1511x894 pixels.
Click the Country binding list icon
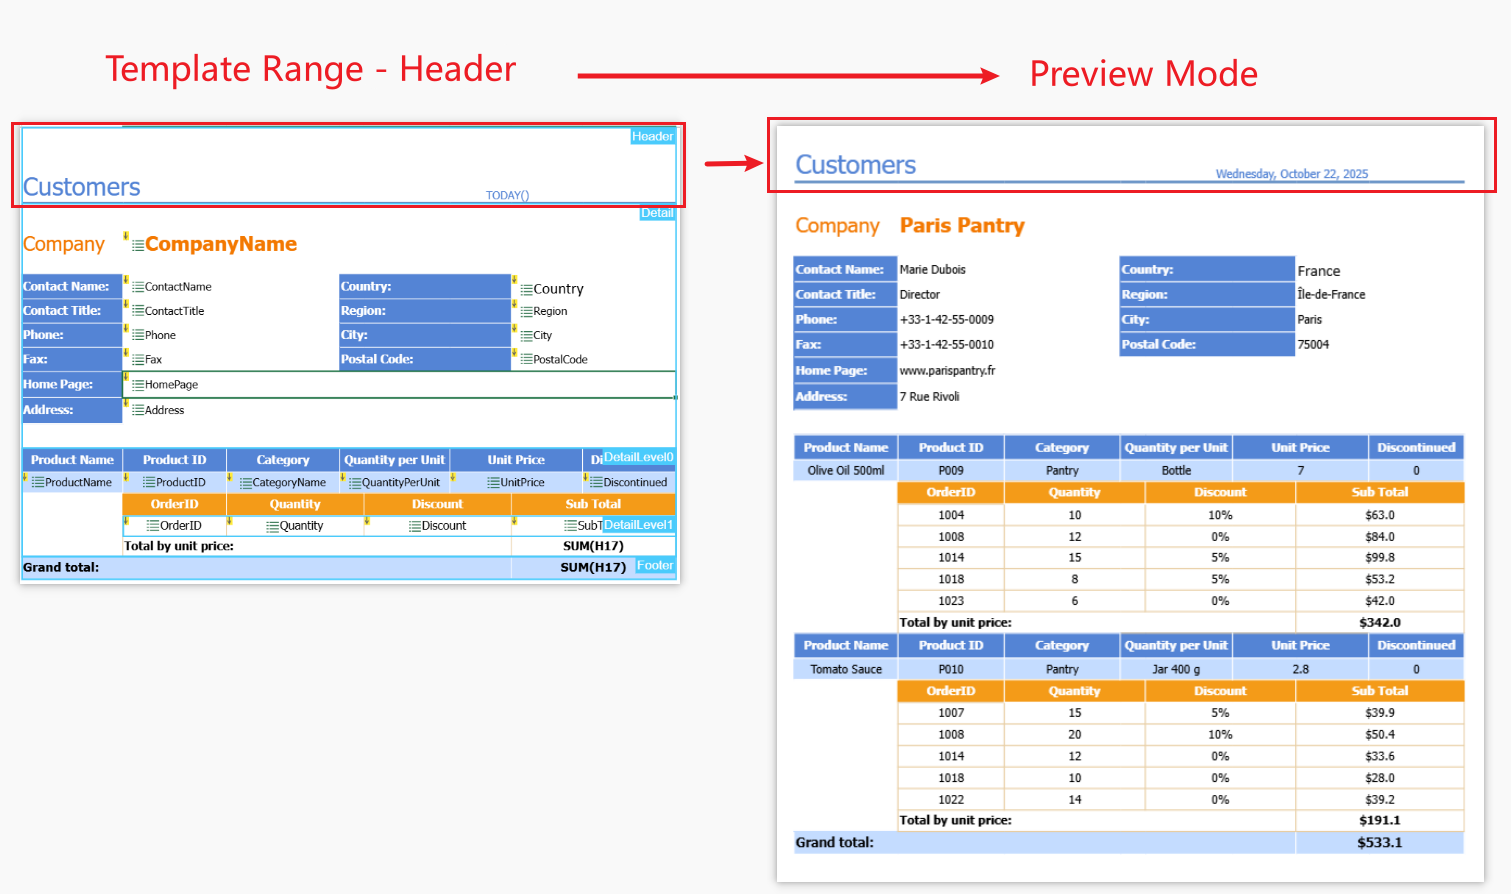[x=526, y=289]
